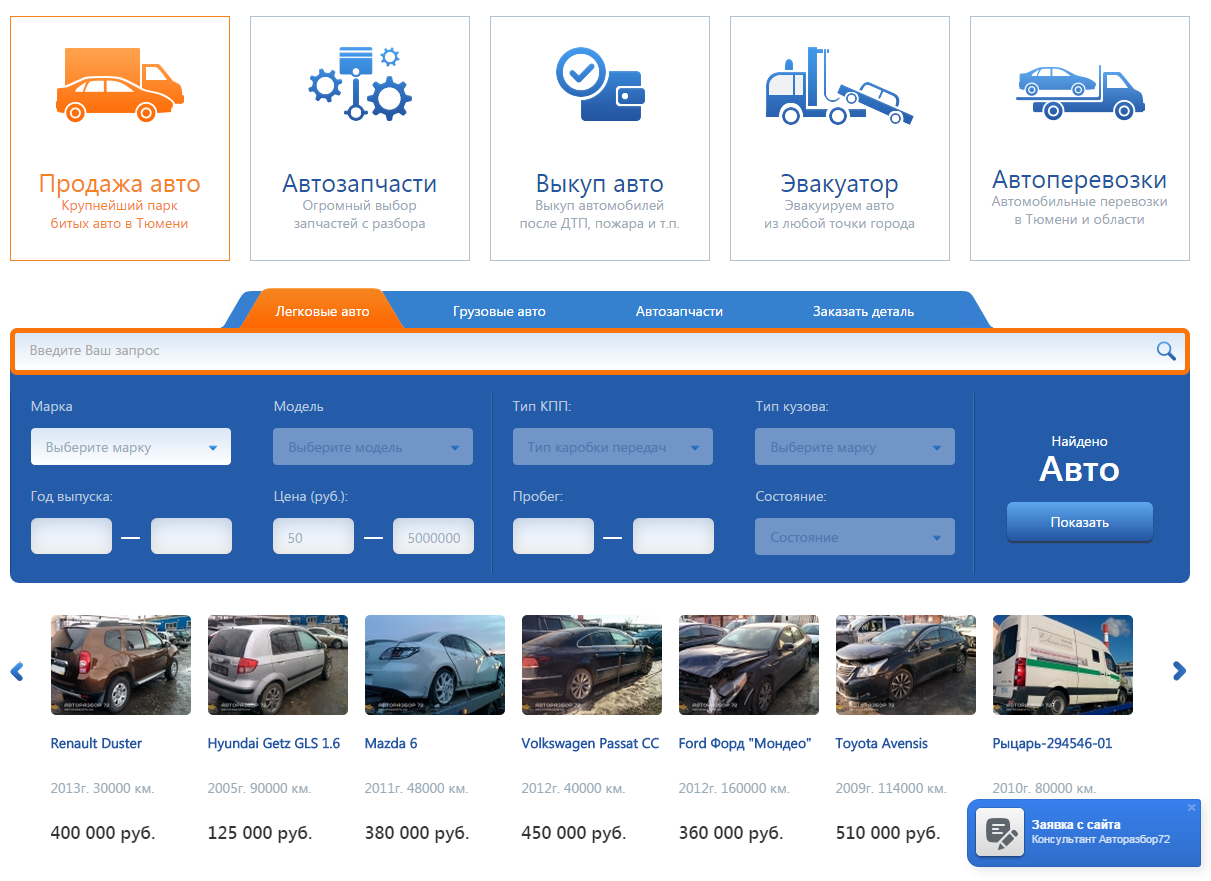
Task: Click the magnifier search icon
Action: point(1166,350)
